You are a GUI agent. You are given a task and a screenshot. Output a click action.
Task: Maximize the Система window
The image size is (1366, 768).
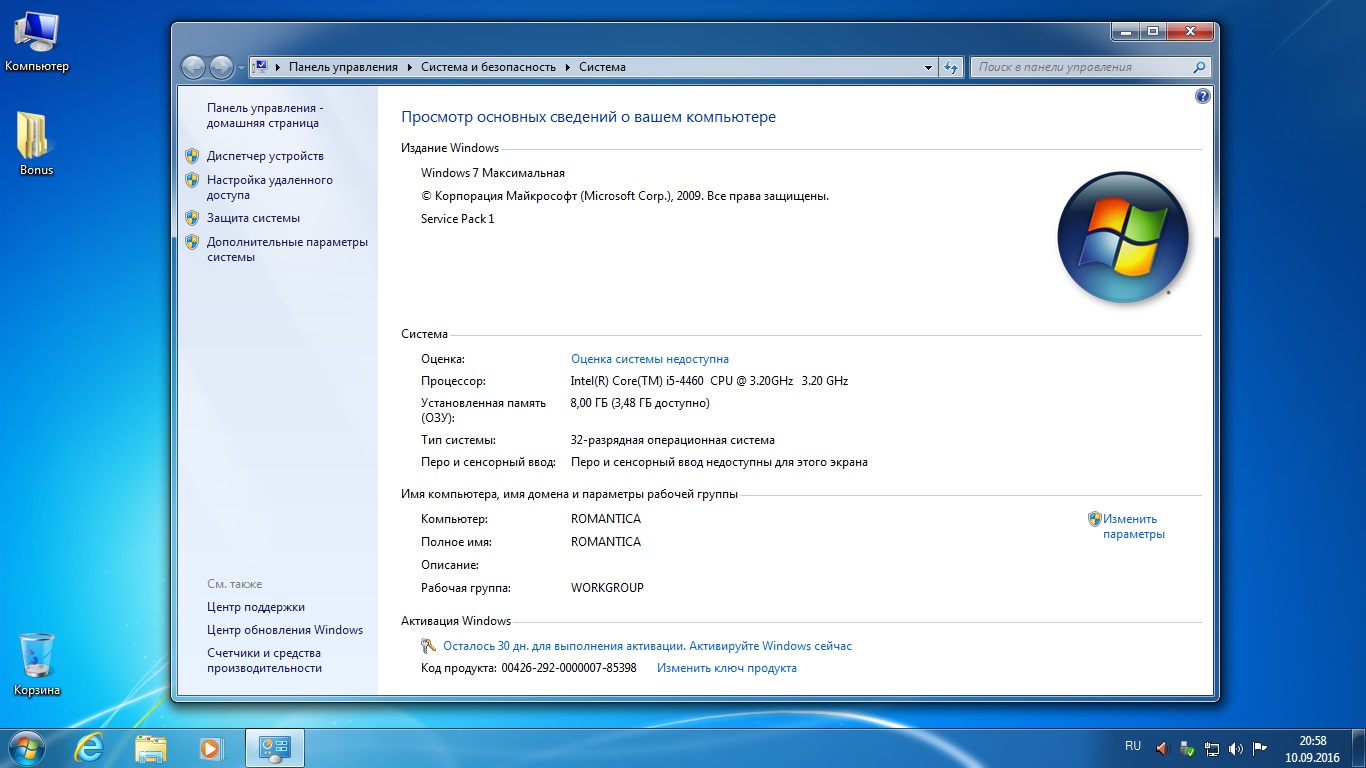coord(1152,32)
